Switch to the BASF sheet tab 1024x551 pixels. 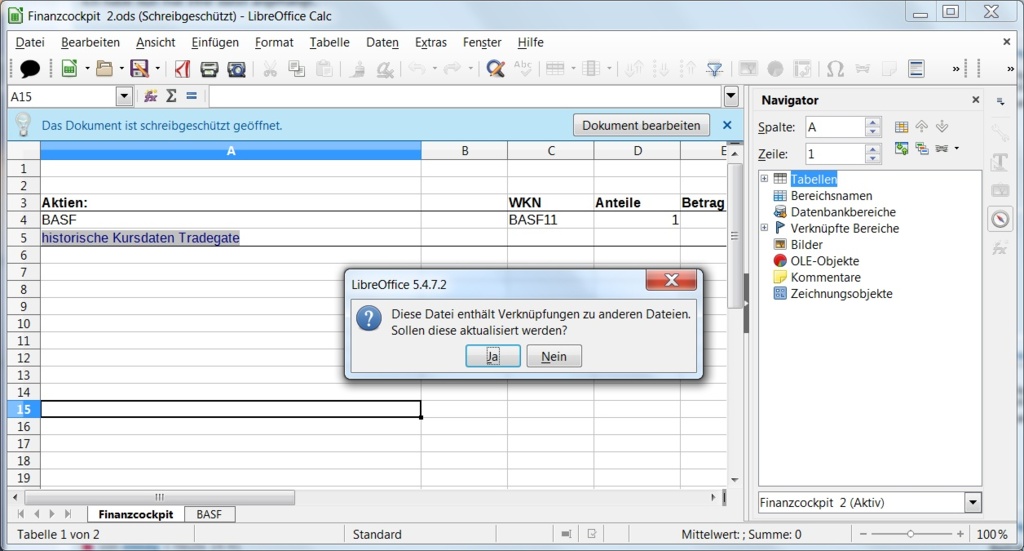209,514
